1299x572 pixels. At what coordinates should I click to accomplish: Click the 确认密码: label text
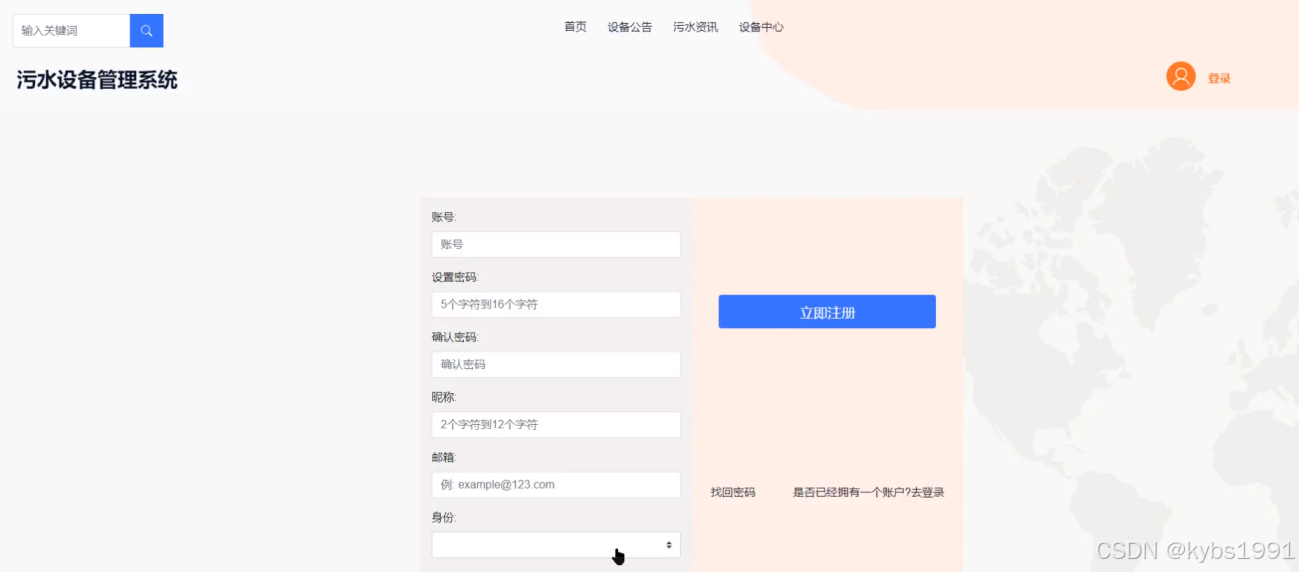coord(456,337)
